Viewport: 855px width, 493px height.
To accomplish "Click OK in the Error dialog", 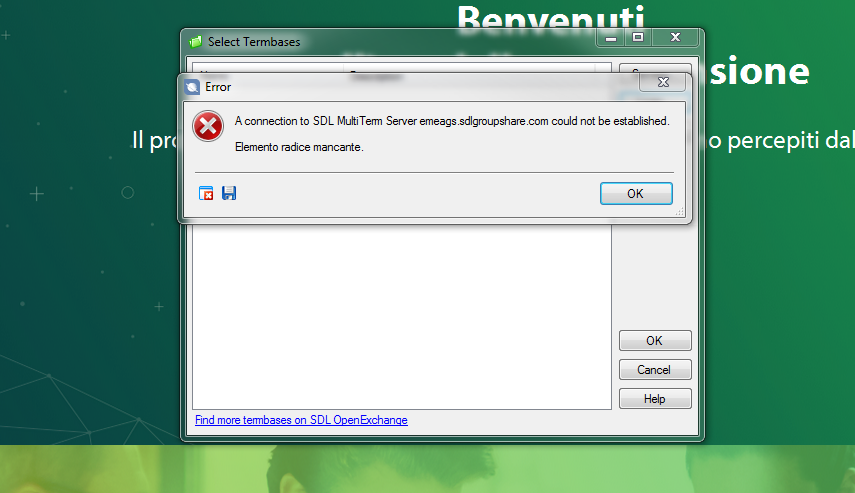I will pos(636,194).
